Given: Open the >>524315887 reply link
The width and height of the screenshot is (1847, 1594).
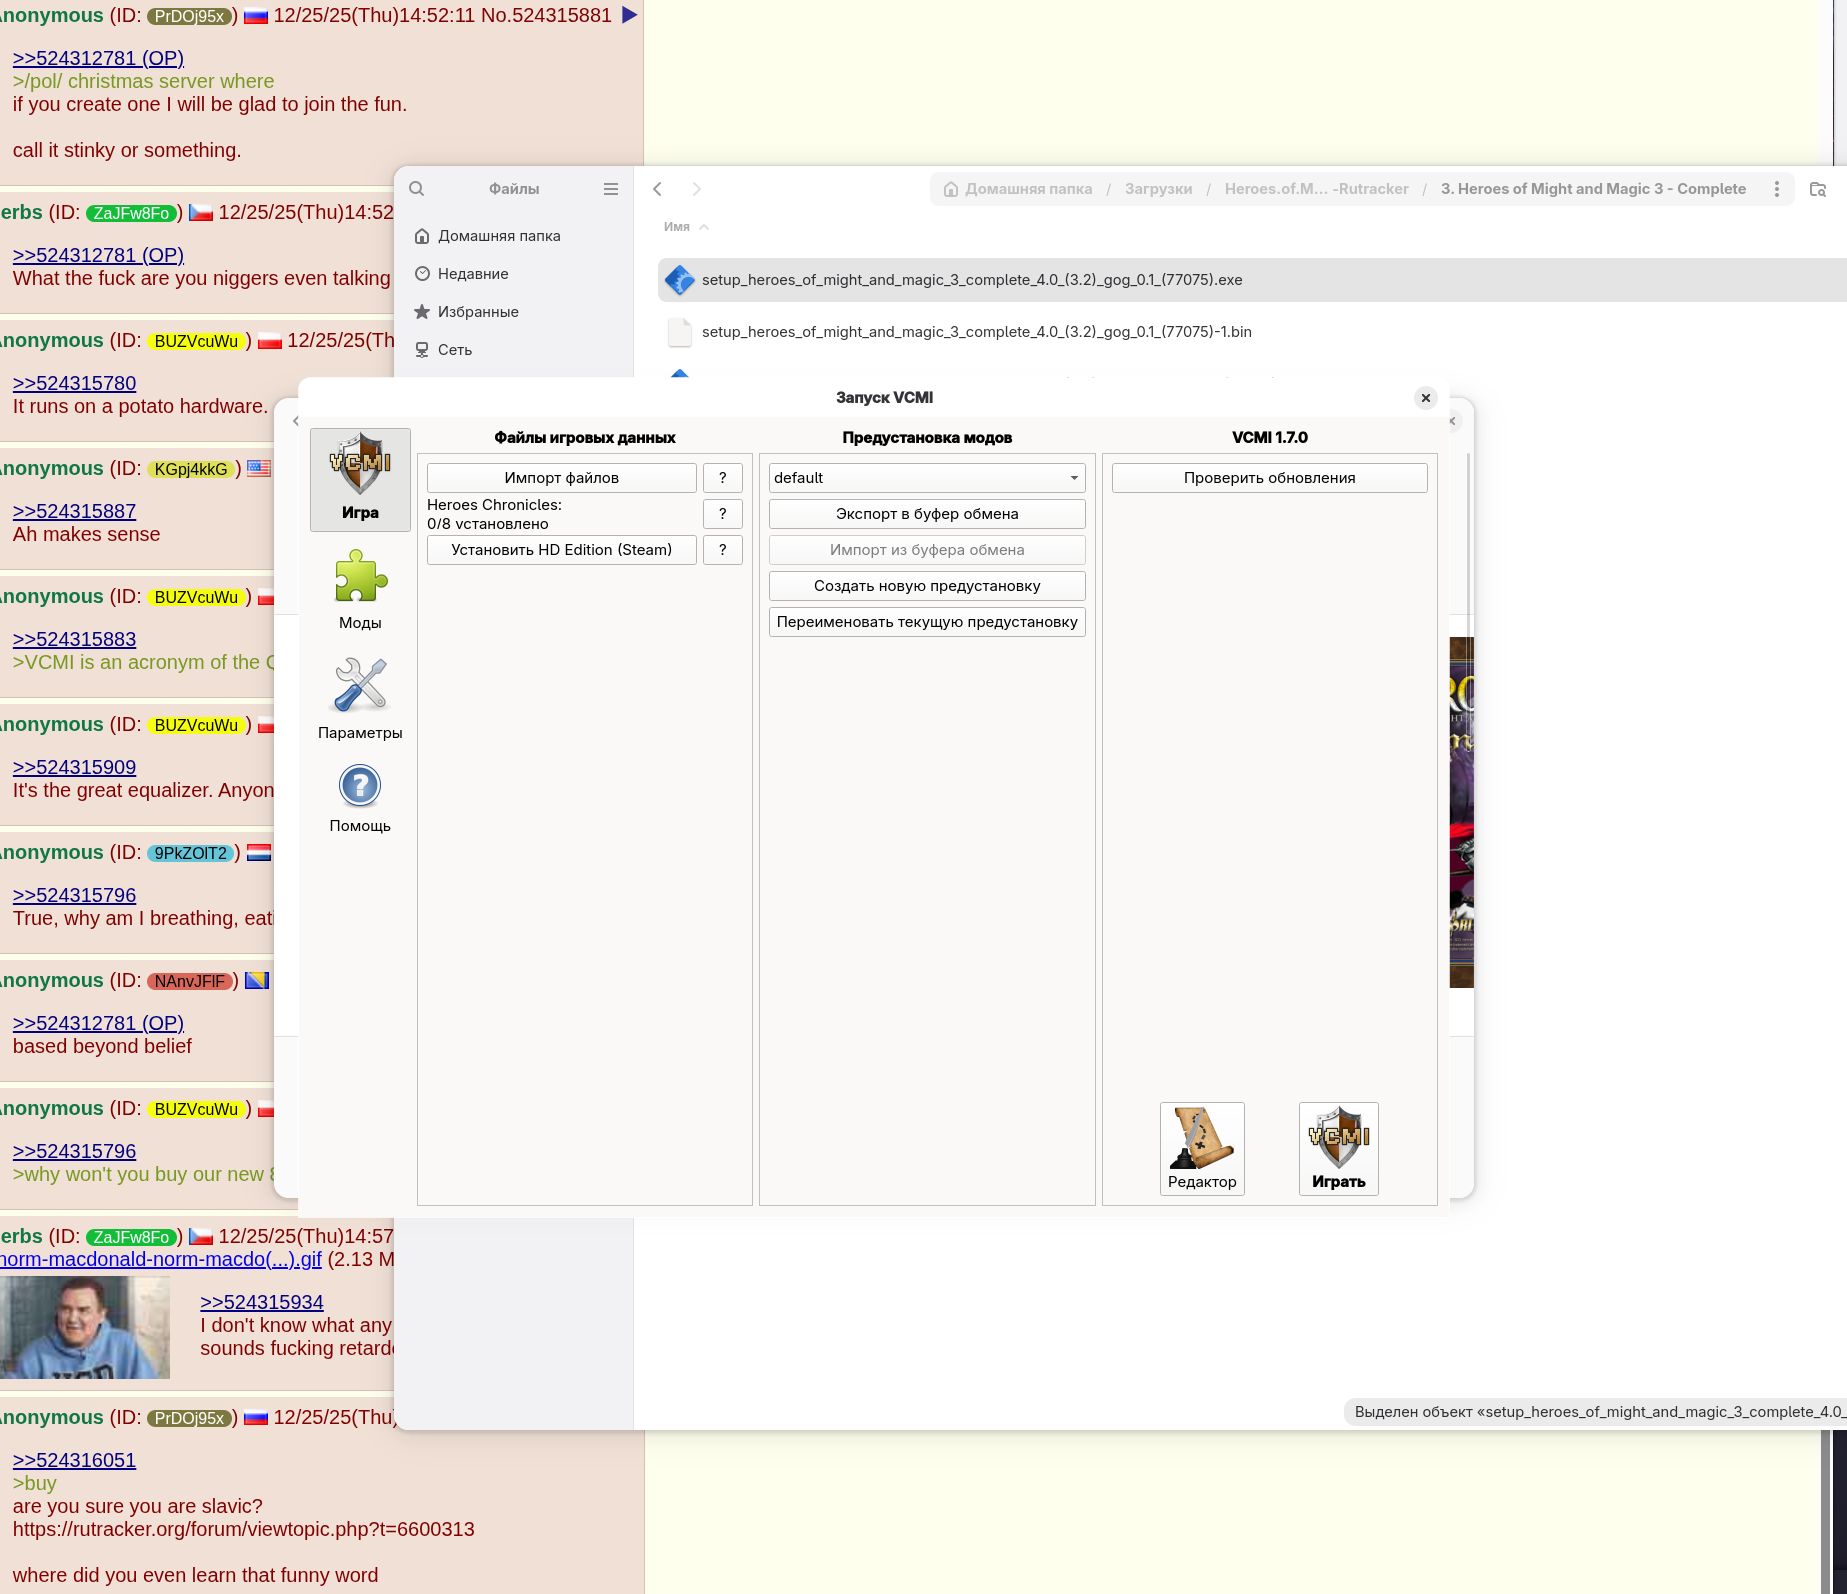Looking at the screenshot, I should 74,511.
